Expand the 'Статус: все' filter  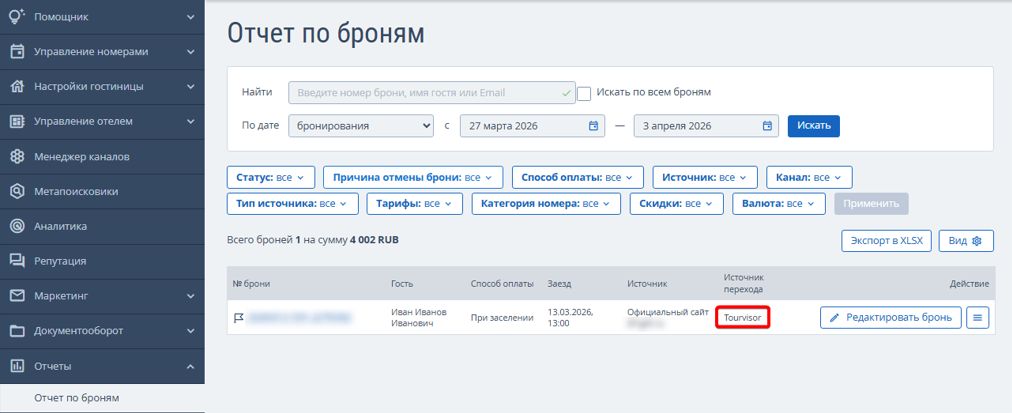pyautogui.click(x=271, y=177)
